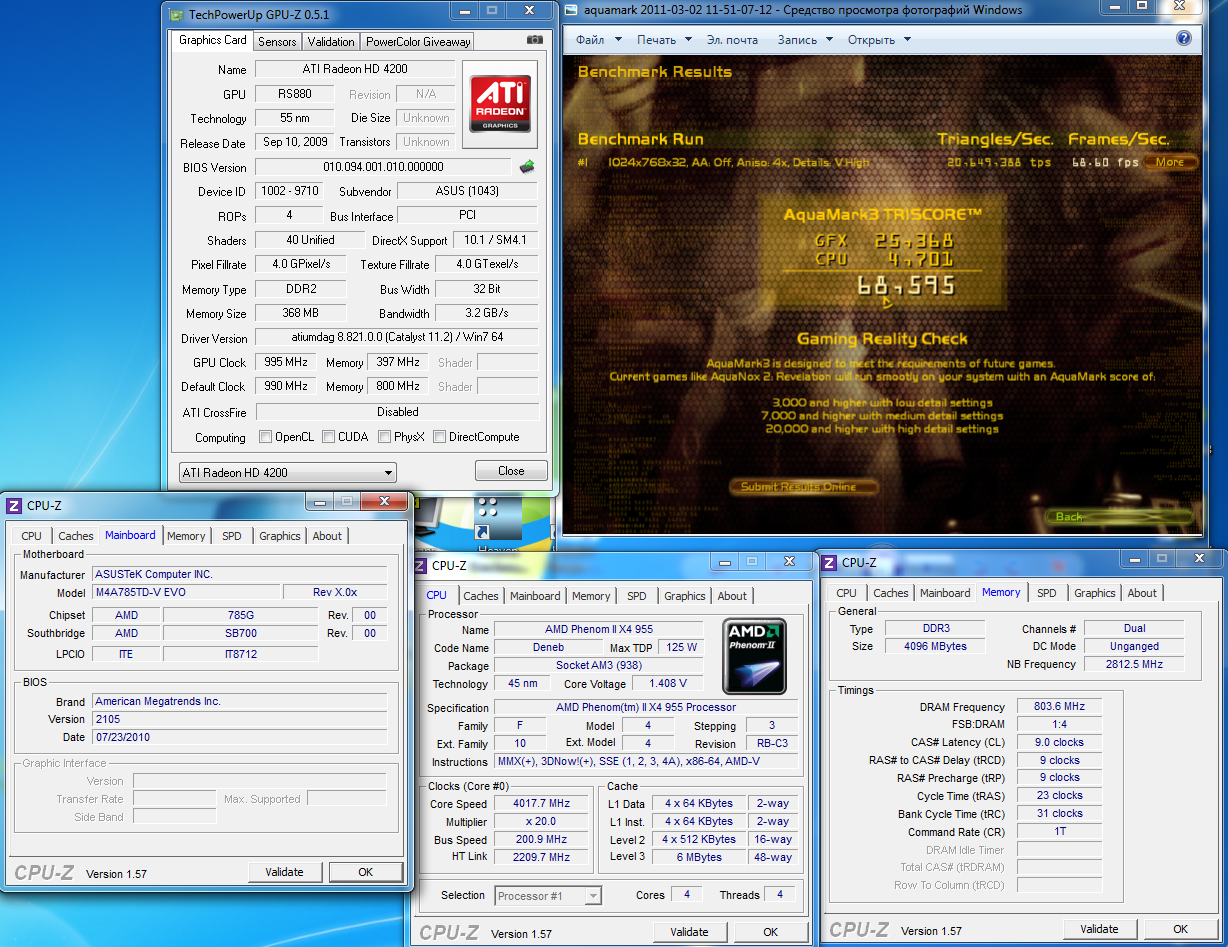
Task: Click Эл. почта in the photo viewer toolbar
Action: [x=732, y=40]
